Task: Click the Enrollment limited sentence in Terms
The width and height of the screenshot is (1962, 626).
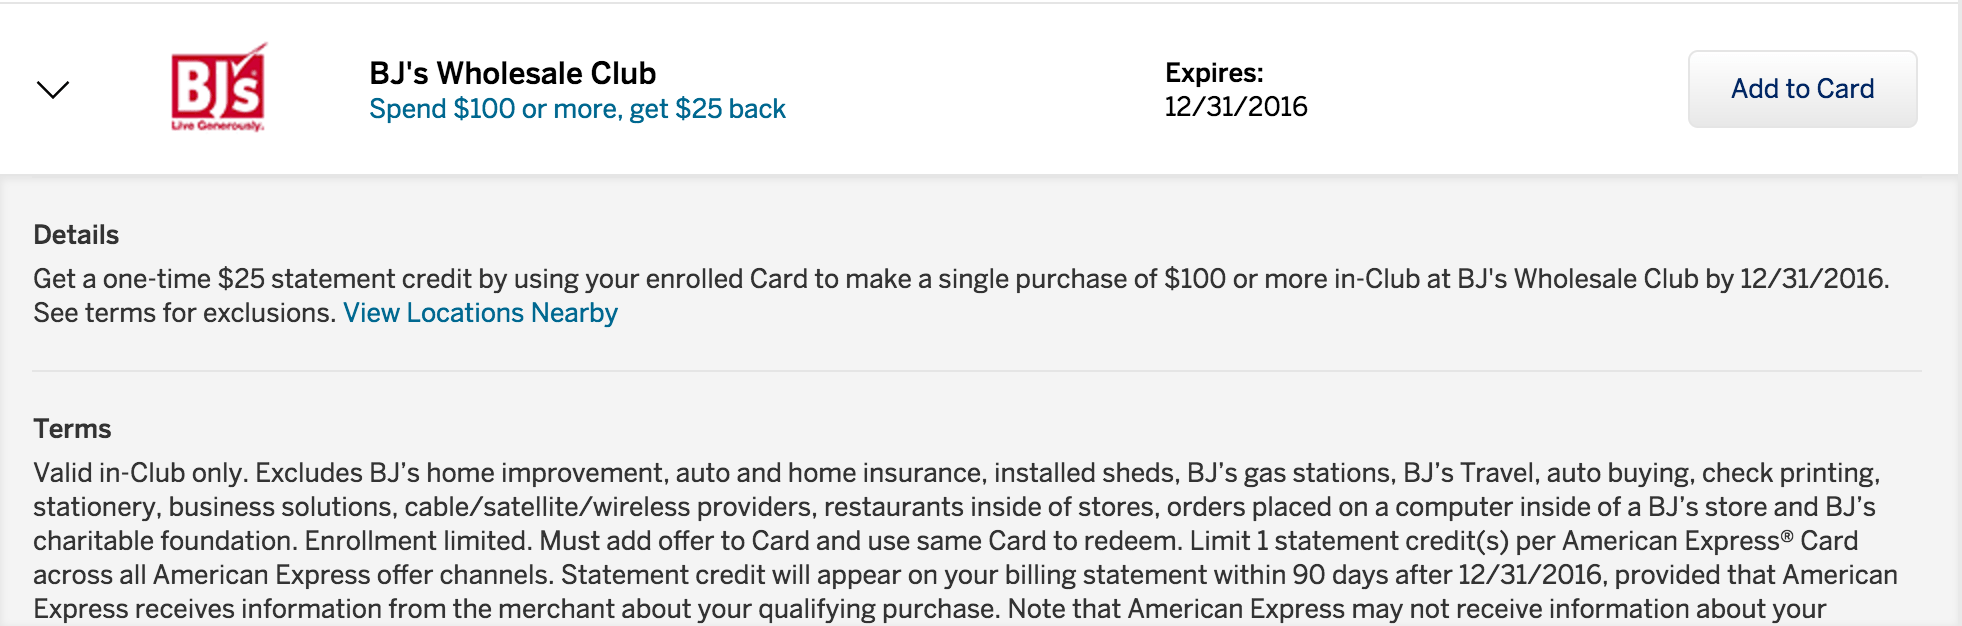Action: 418,541
